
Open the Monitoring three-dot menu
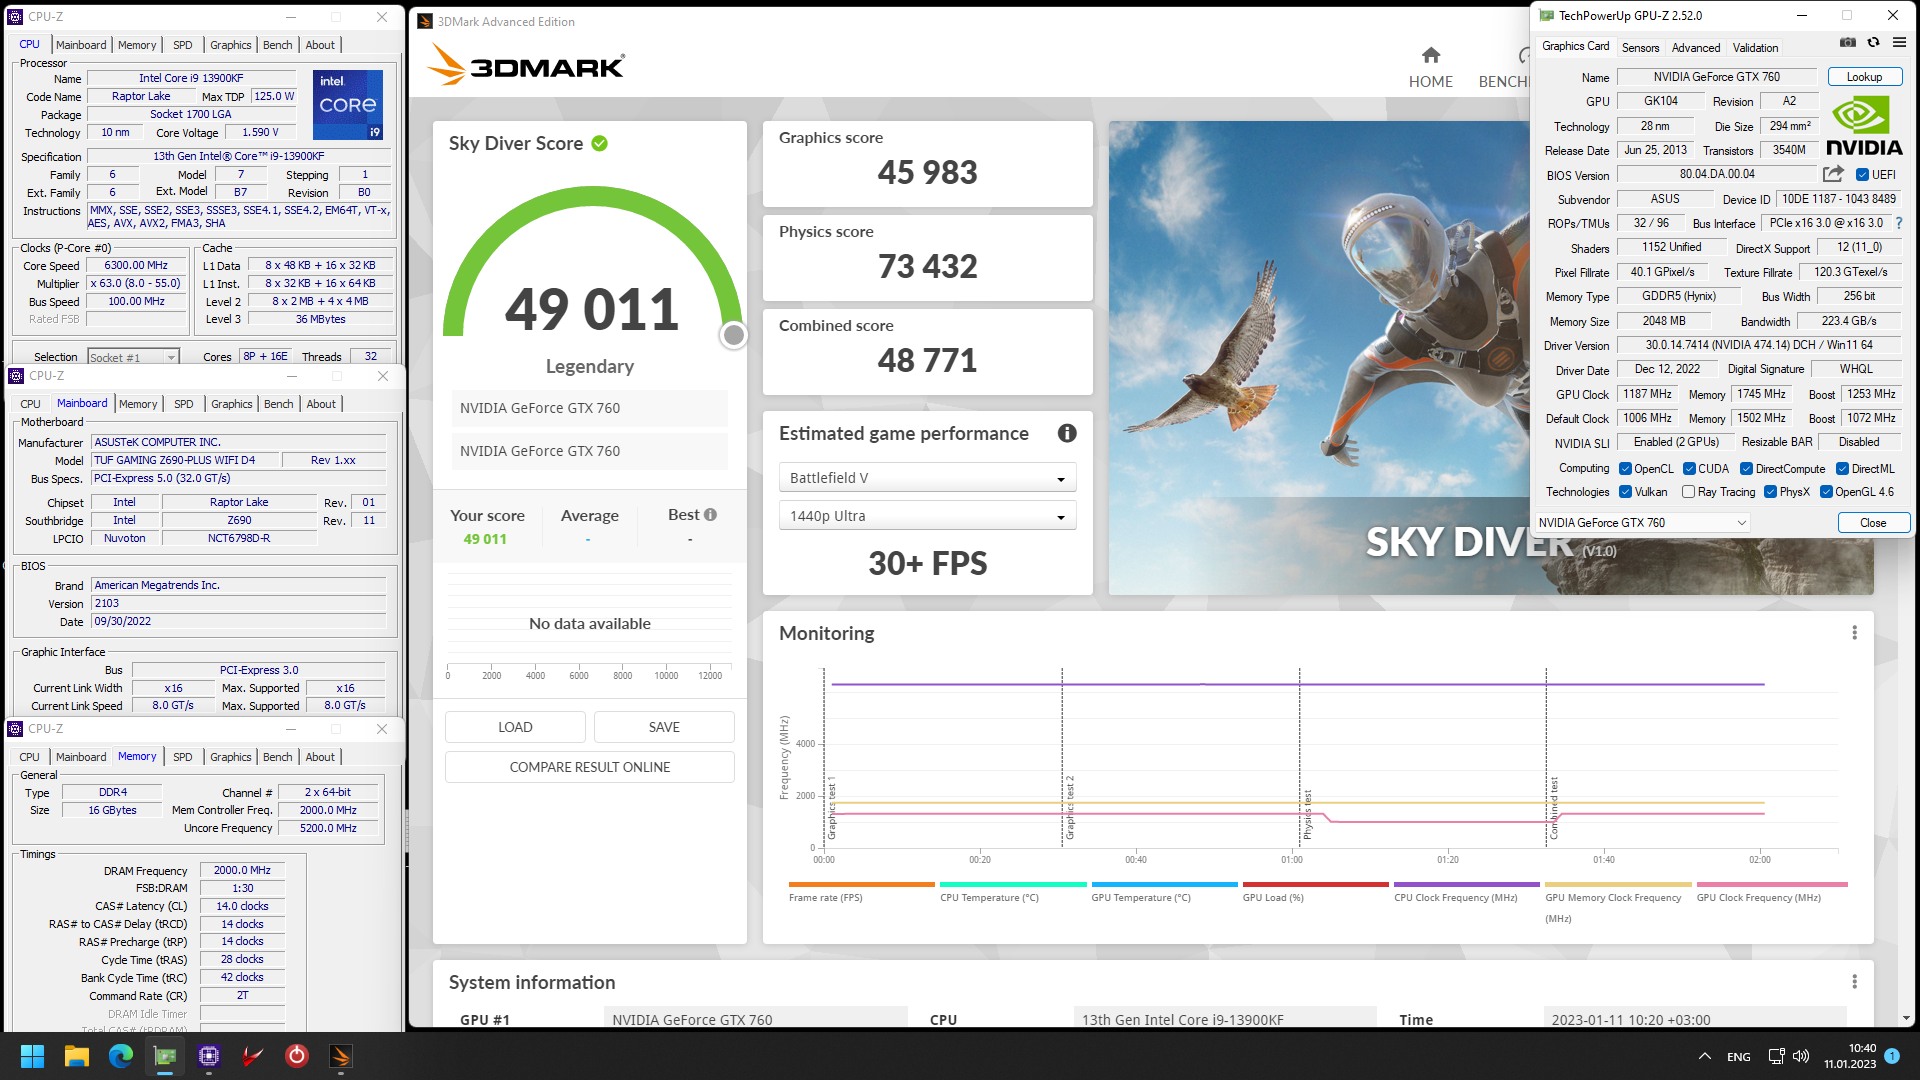(1854, 633)
